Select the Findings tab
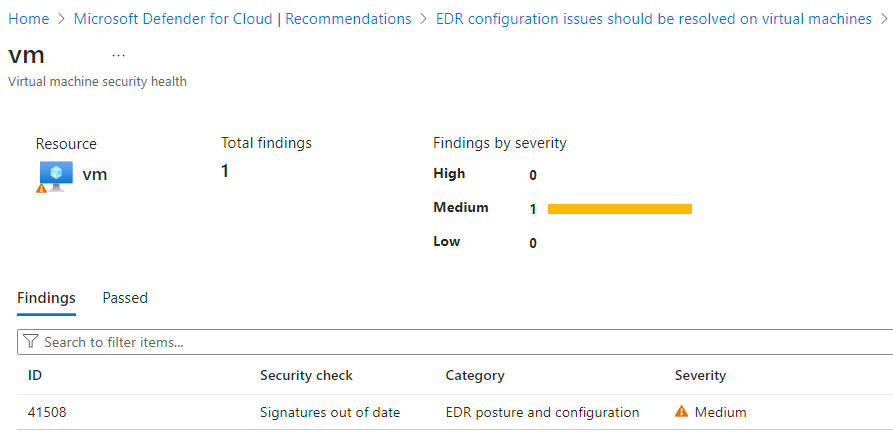This screenshot has width=893, height=441. pos(46,298)
